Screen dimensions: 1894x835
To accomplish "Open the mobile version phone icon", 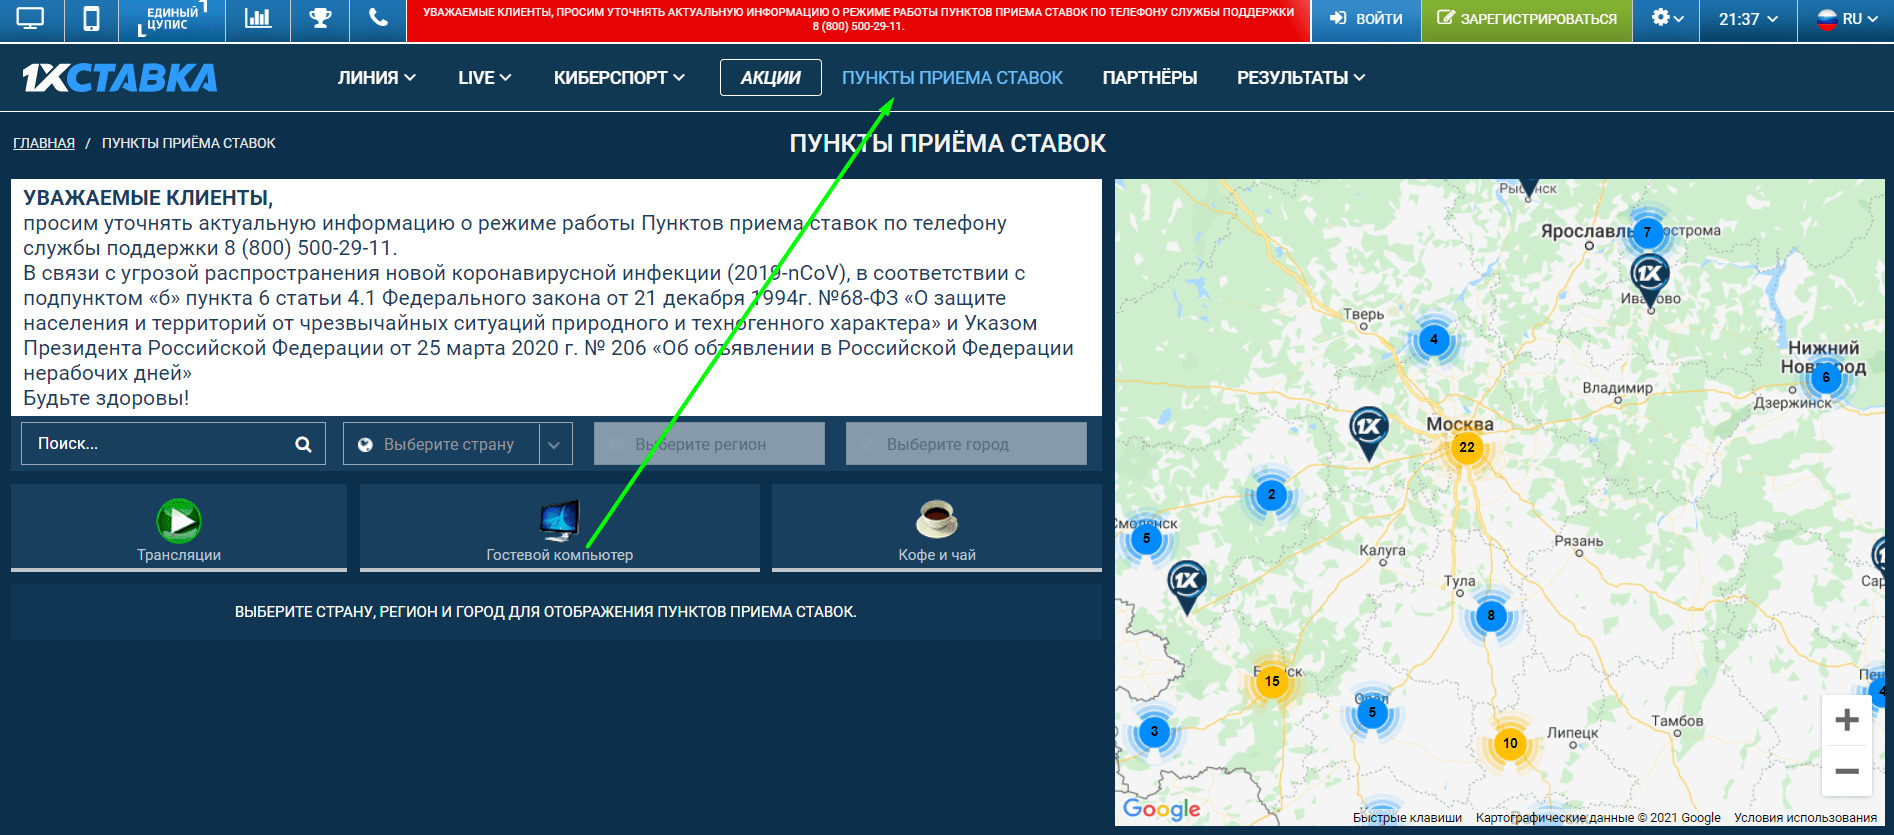I will click(91, 19).
